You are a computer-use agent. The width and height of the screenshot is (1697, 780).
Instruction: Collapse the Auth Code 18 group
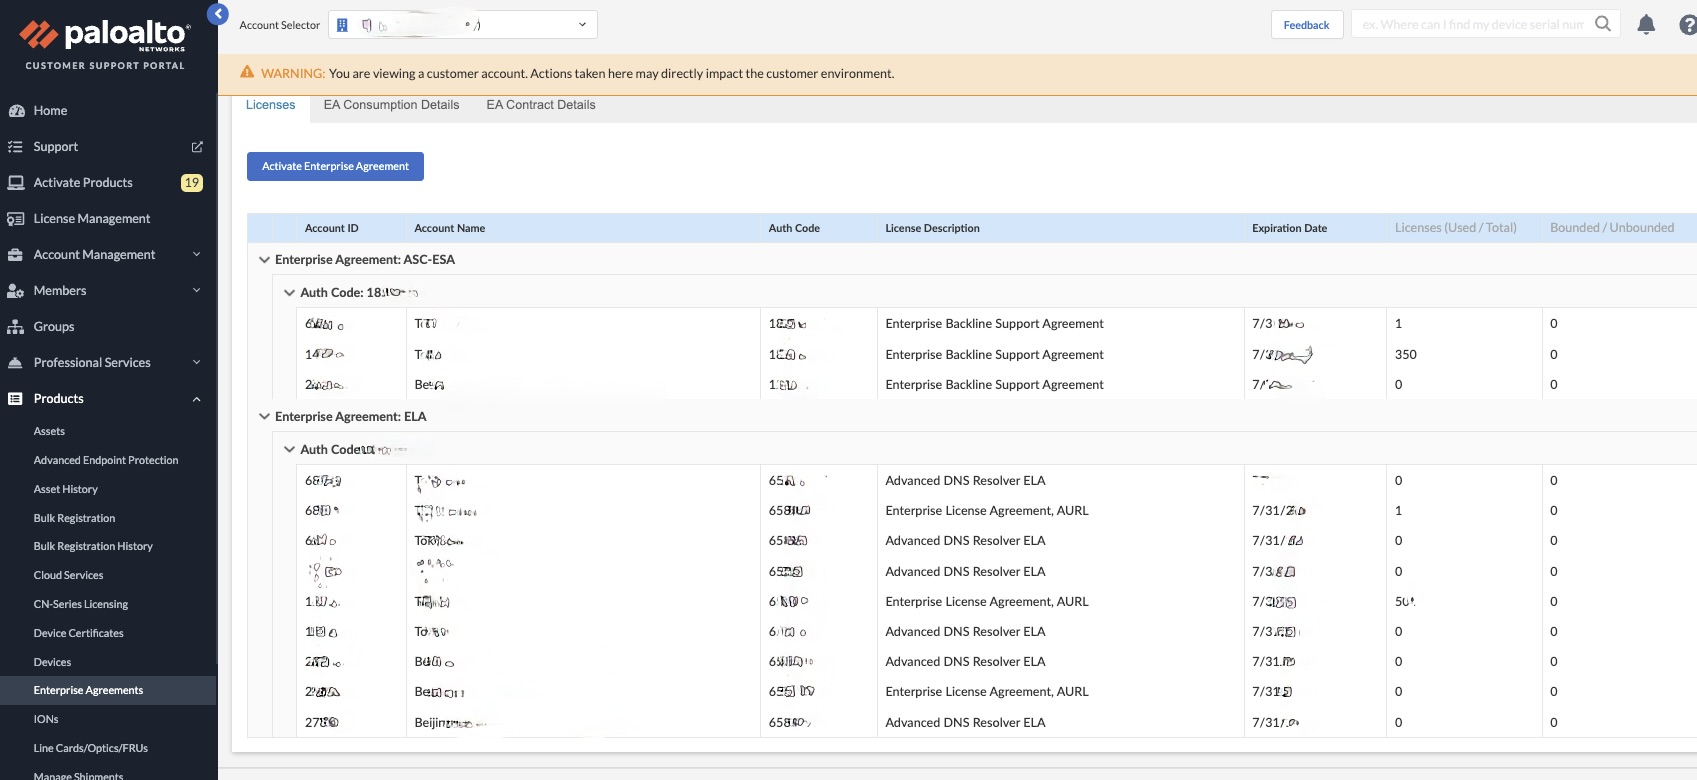[289, 293]
